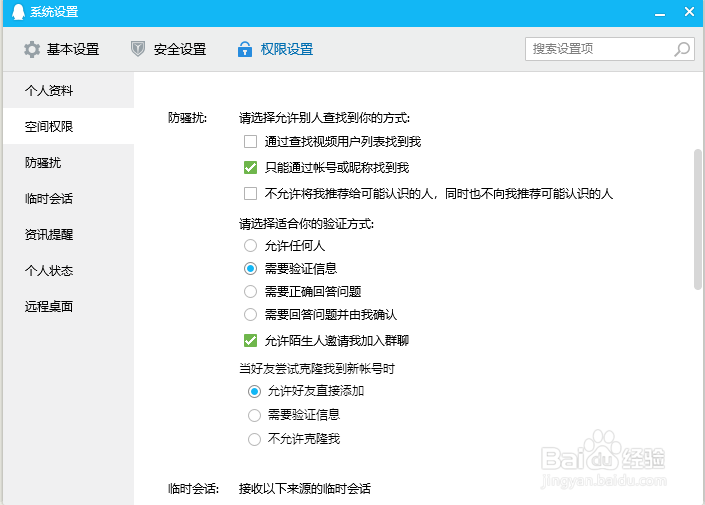Viewport: 705px width, 505px height.
Task: Open 个人资料 in the sidebar
Action: (68, 90)
